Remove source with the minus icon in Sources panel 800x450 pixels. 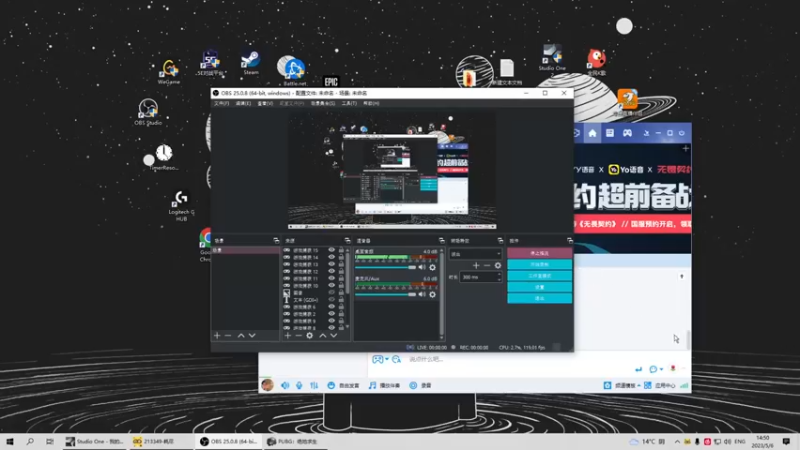point(298,335)
